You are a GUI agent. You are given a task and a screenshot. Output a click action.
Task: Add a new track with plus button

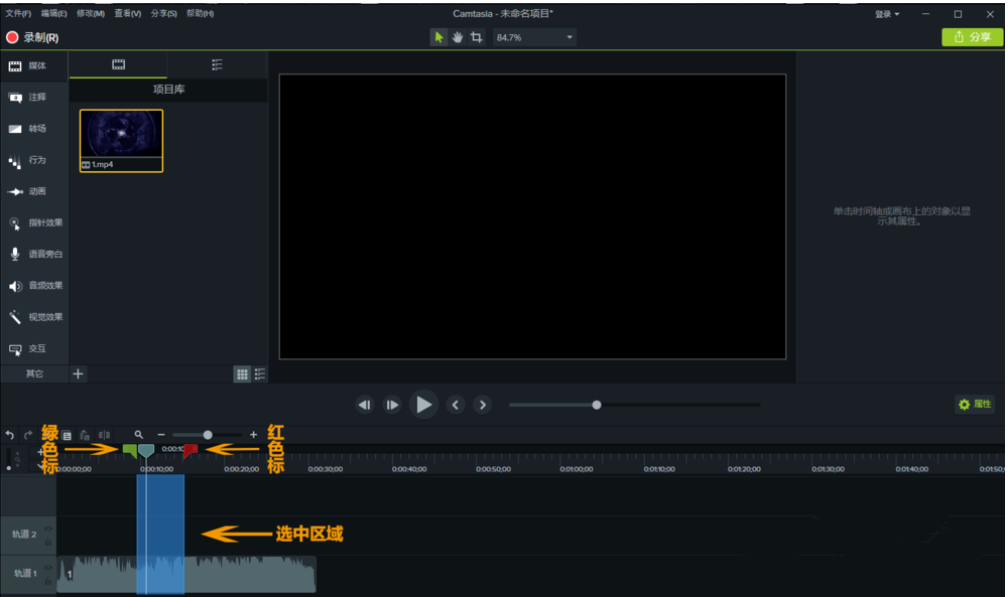(x=40, y=452)
